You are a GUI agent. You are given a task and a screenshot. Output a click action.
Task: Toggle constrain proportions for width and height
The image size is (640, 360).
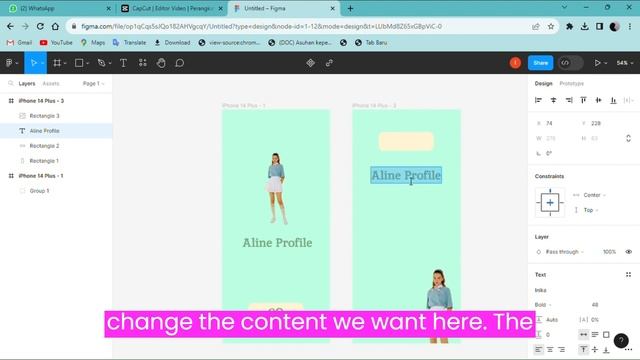coord(629,138)
